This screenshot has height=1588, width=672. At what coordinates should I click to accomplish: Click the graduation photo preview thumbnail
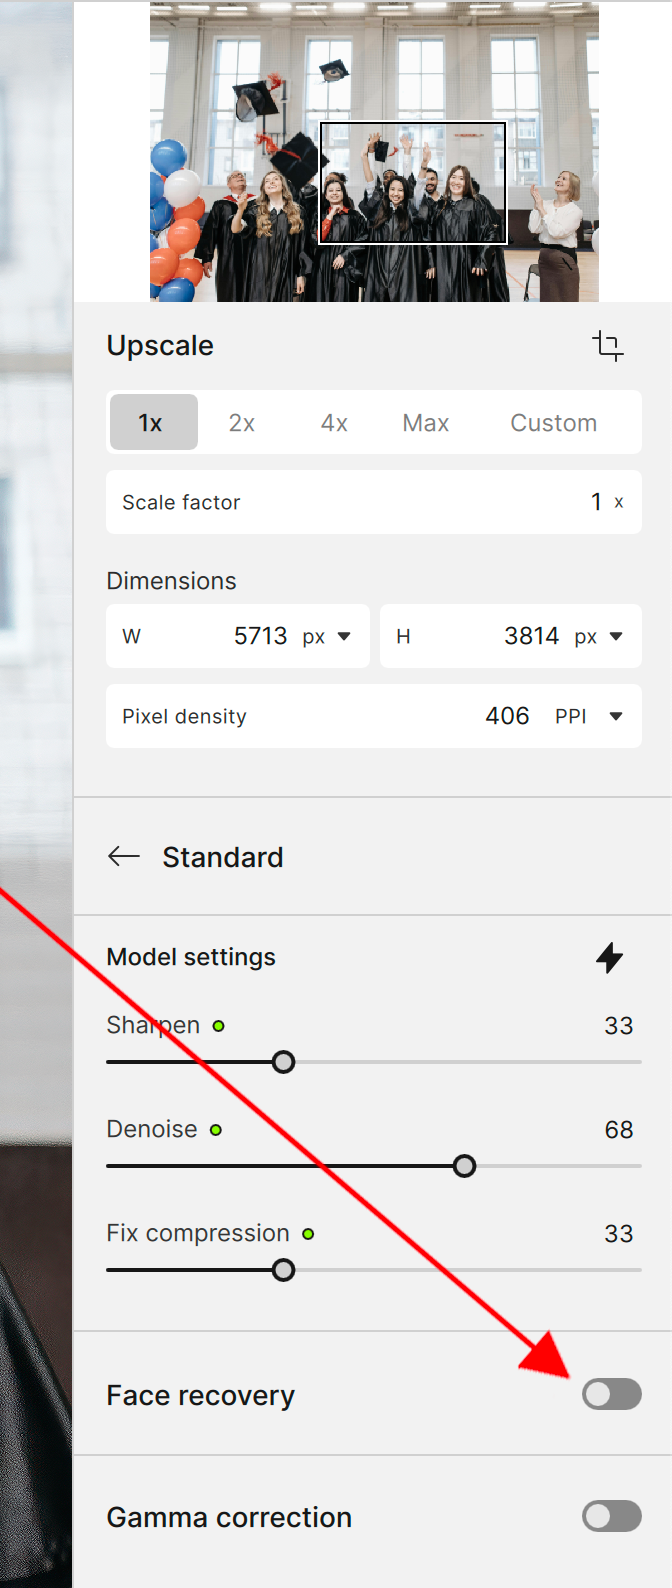click(x=374, y=152)
